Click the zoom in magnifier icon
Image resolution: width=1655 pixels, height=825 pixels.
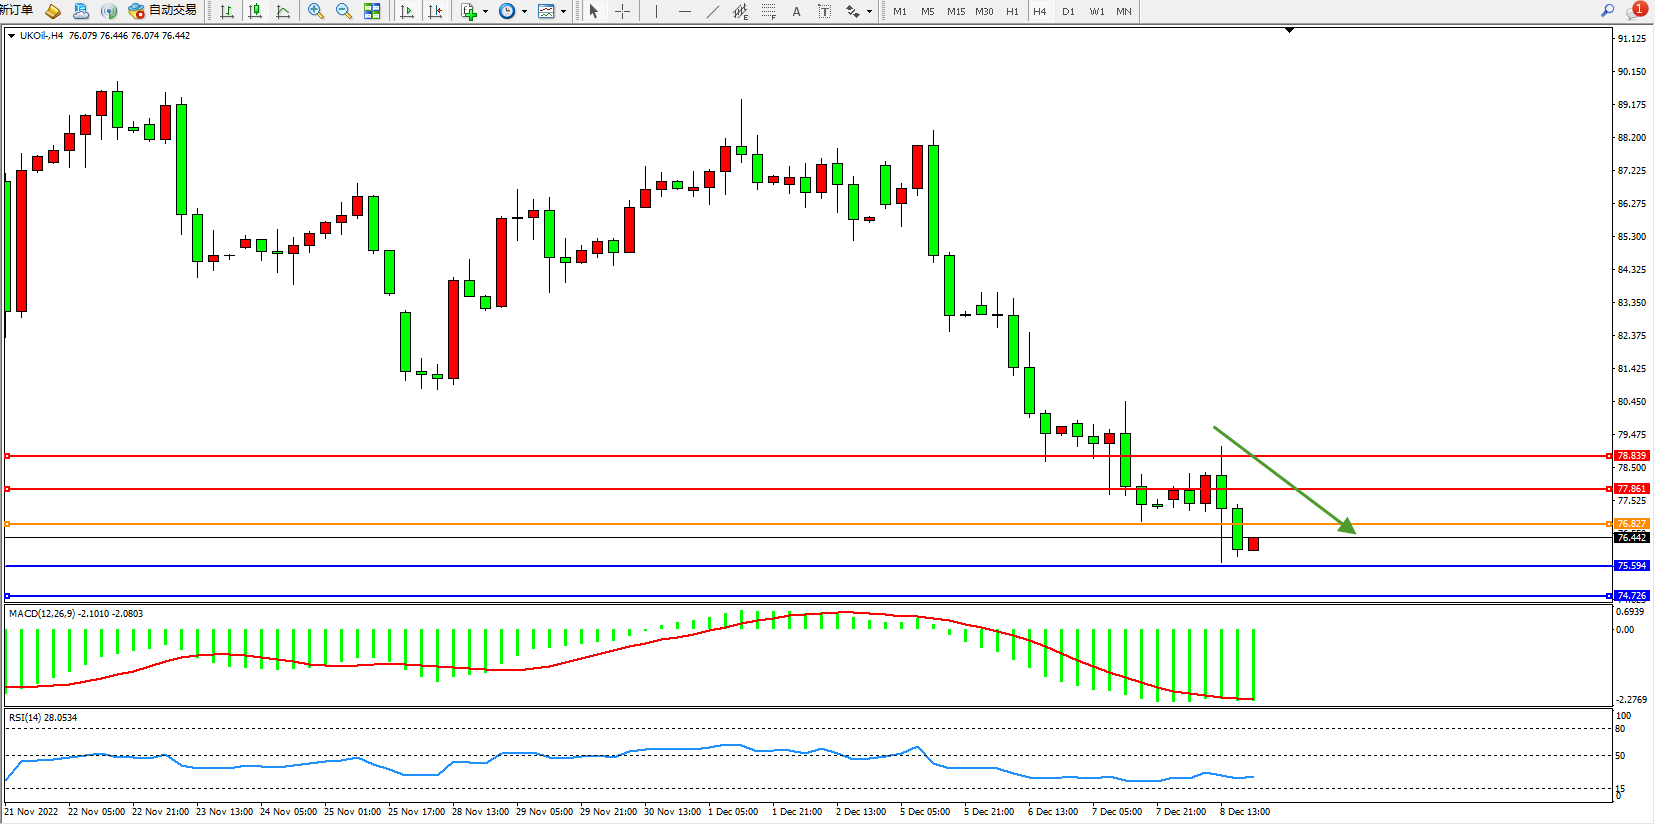316,11
